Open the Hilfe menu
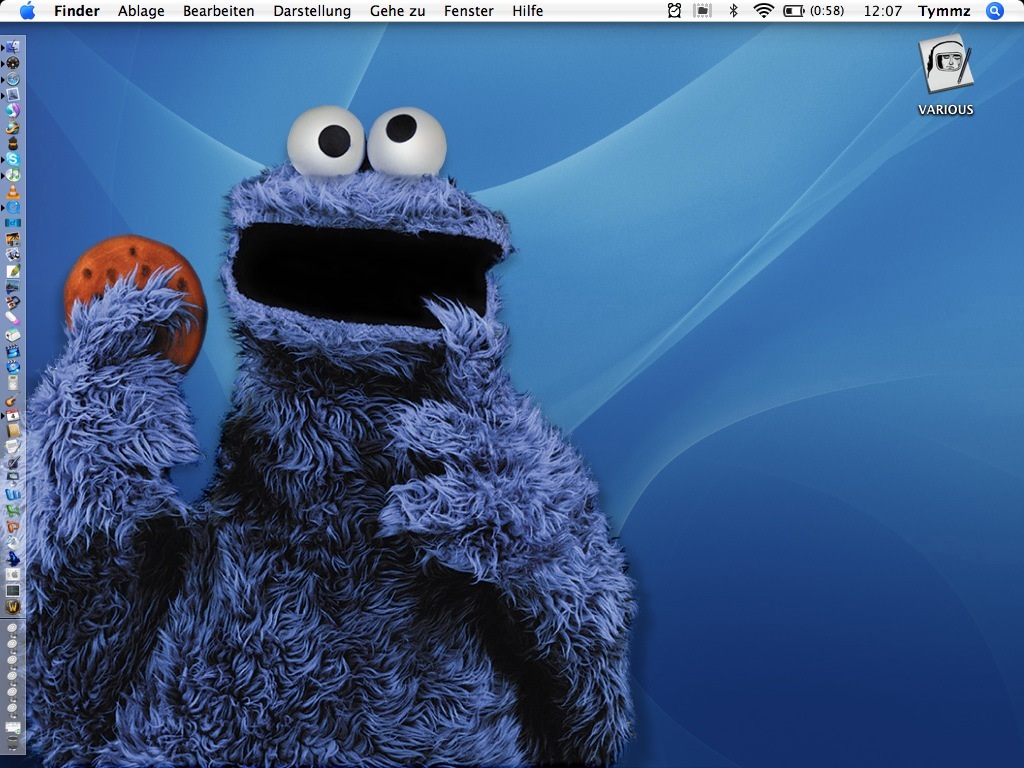The height and width of the screenshot is (768, 1024). [x=528, y=11]
